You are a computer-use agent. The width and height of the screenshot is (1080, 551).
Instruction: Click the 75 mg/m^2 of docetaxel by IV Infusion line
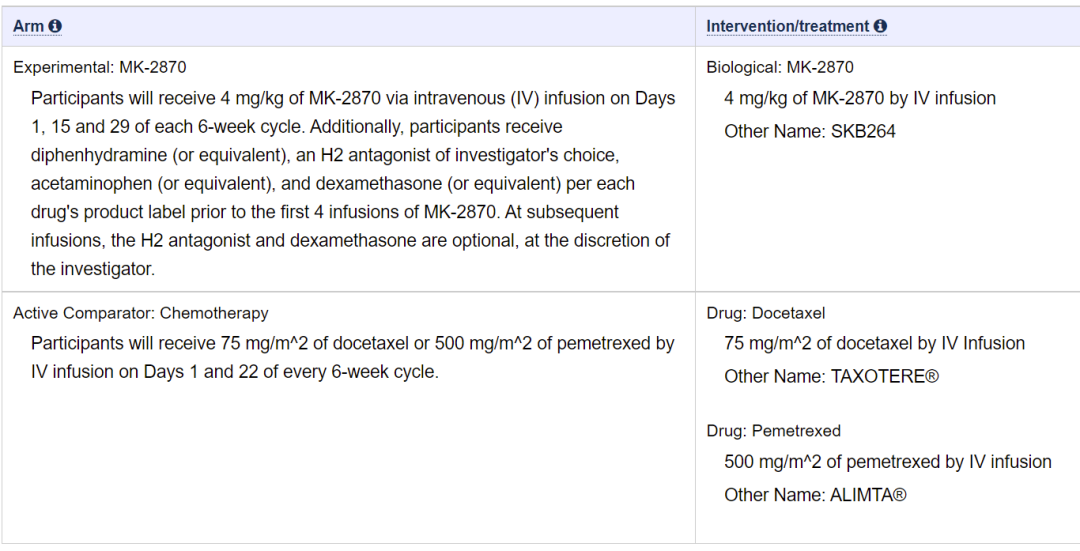874,343
